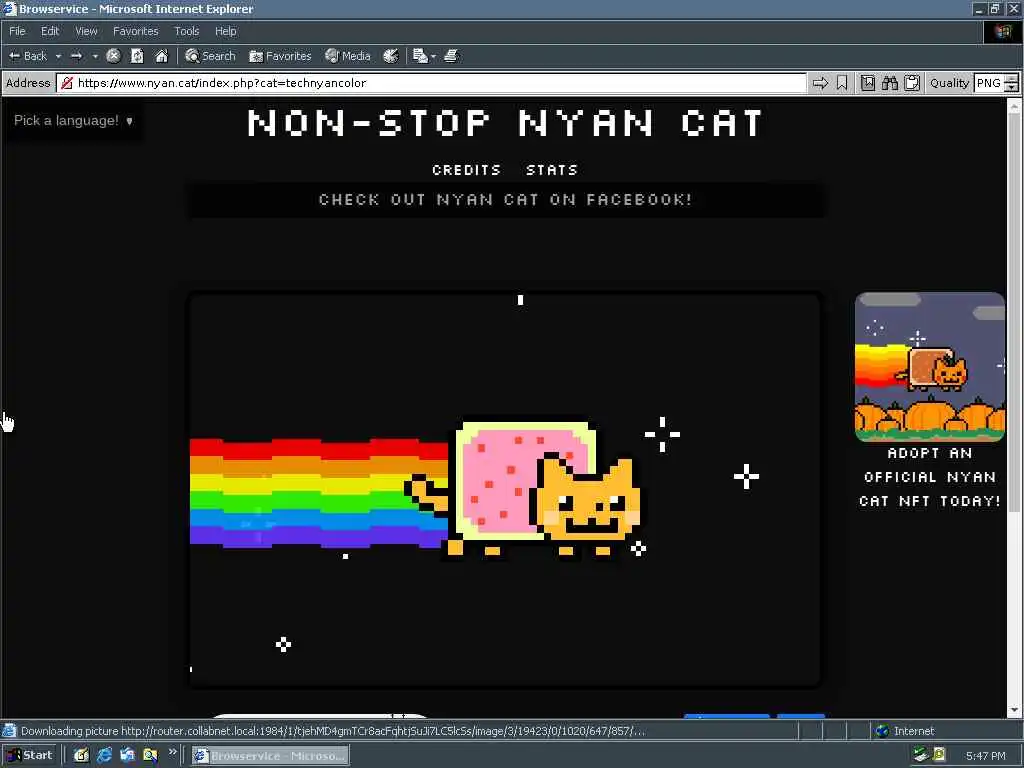Print the page with the Print icon
Viewport: 1024px width, 768px height.
tap(451, 56)
